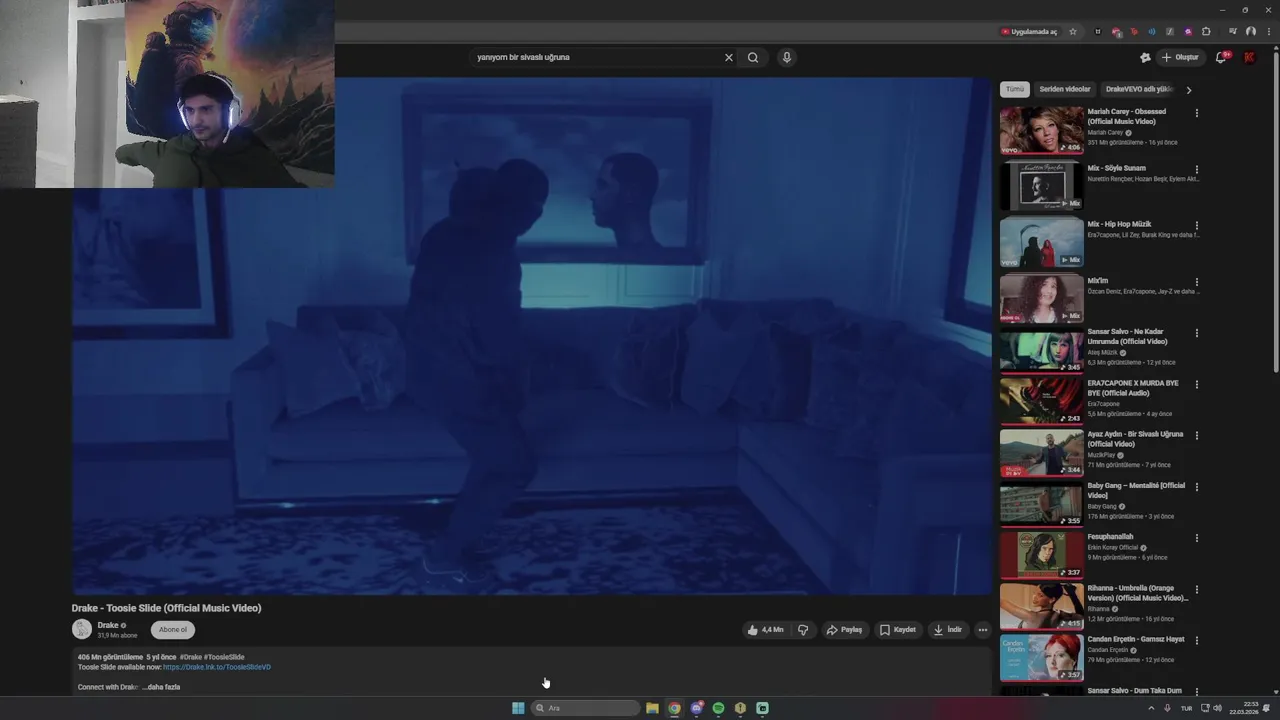The height and width of the screenshot is (720, 1280).
Task: Open the Chrome extensions puzzle icon
Action: [x=1206, y=31]
